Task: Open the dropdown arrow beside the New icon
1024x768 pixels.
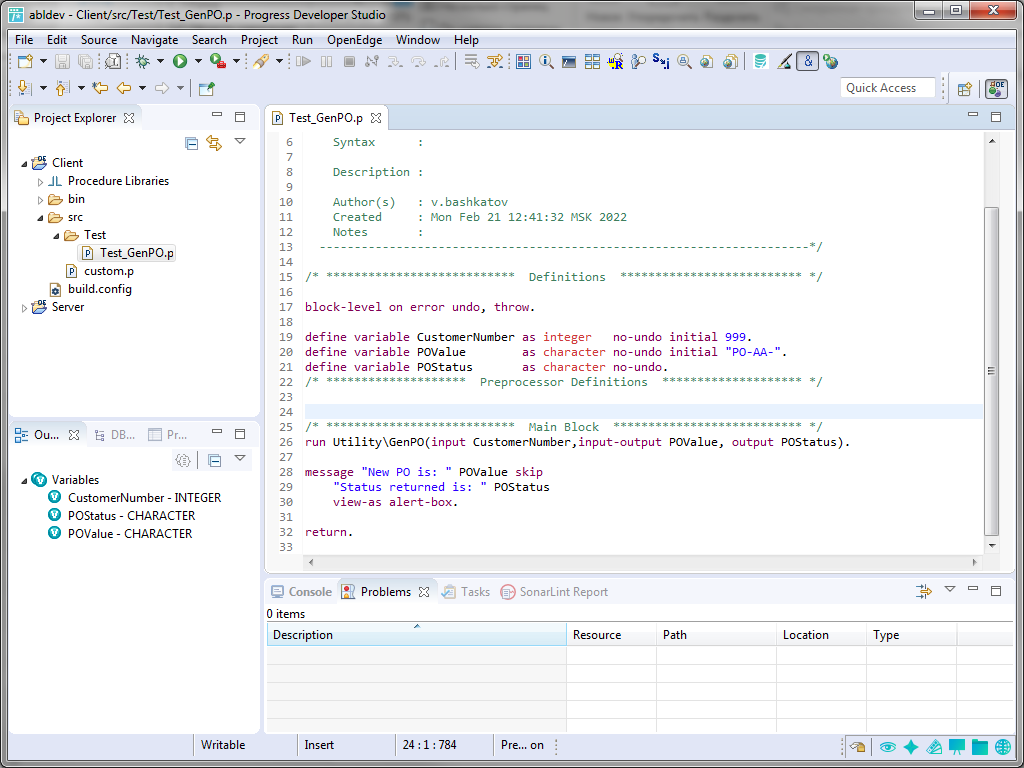Action: [x=43, y=62]
